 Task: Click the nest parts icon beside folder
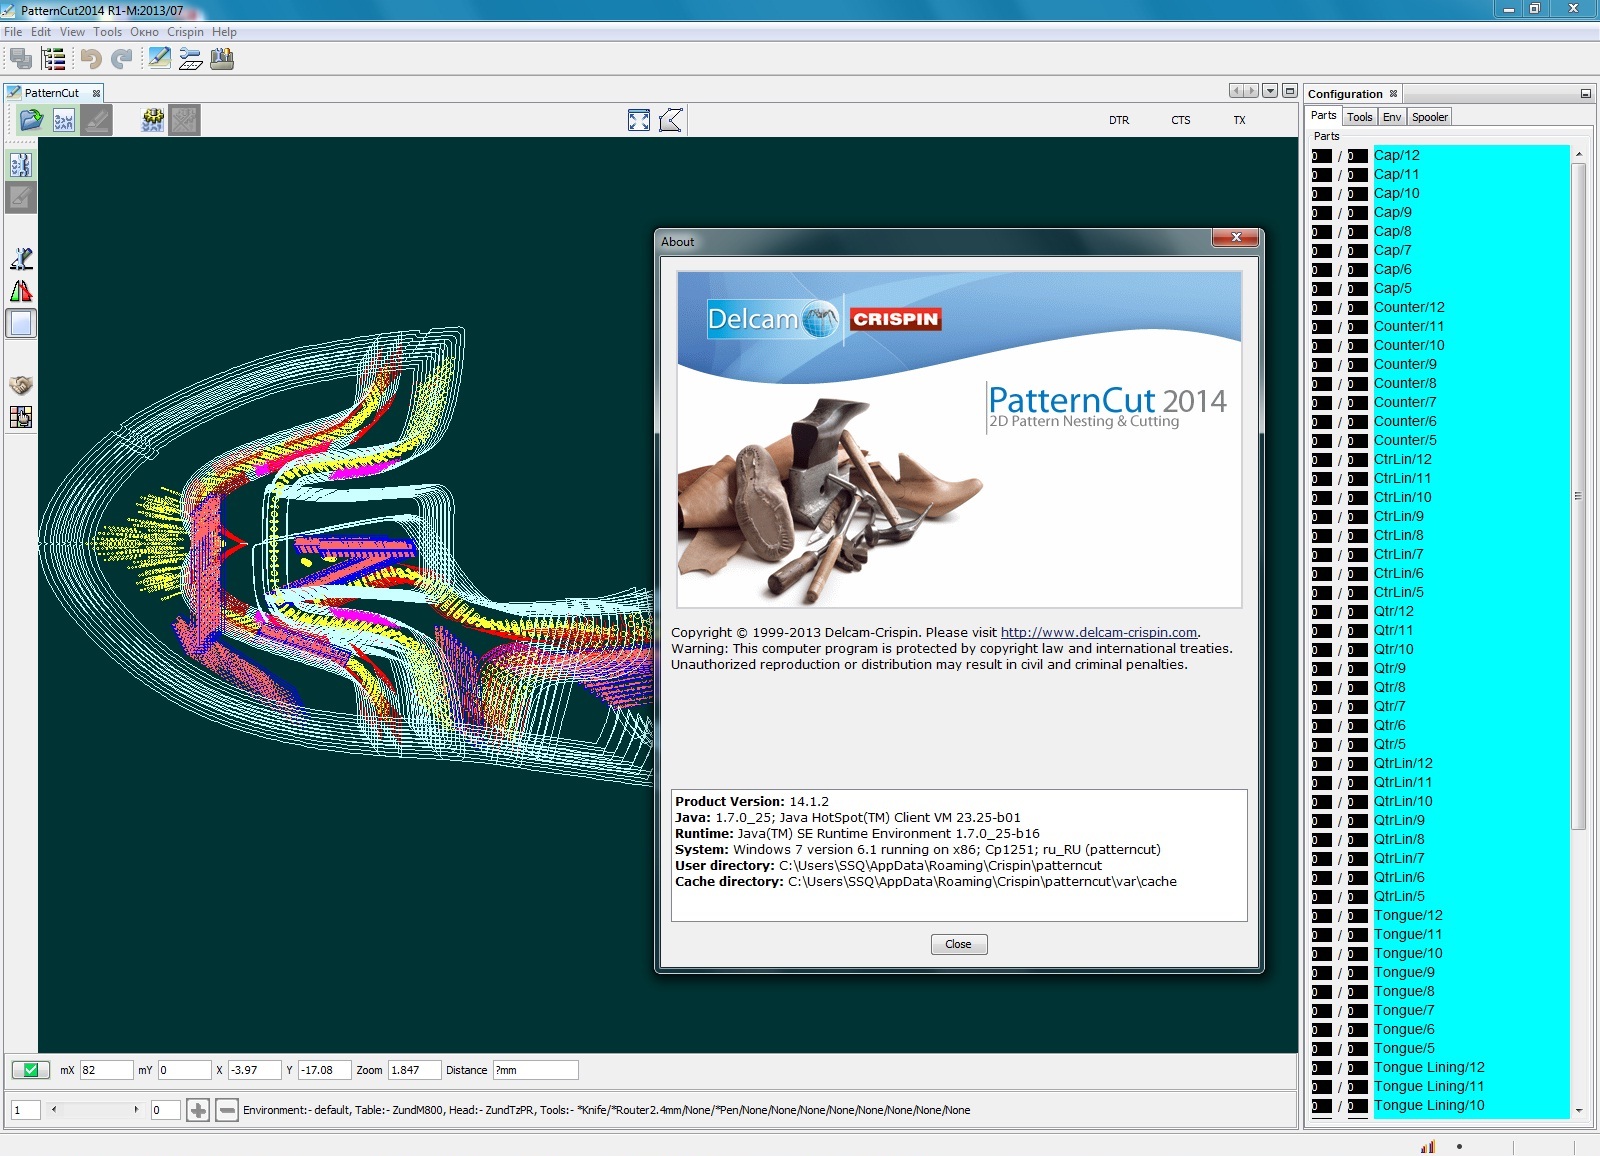(x=64, y=120)
